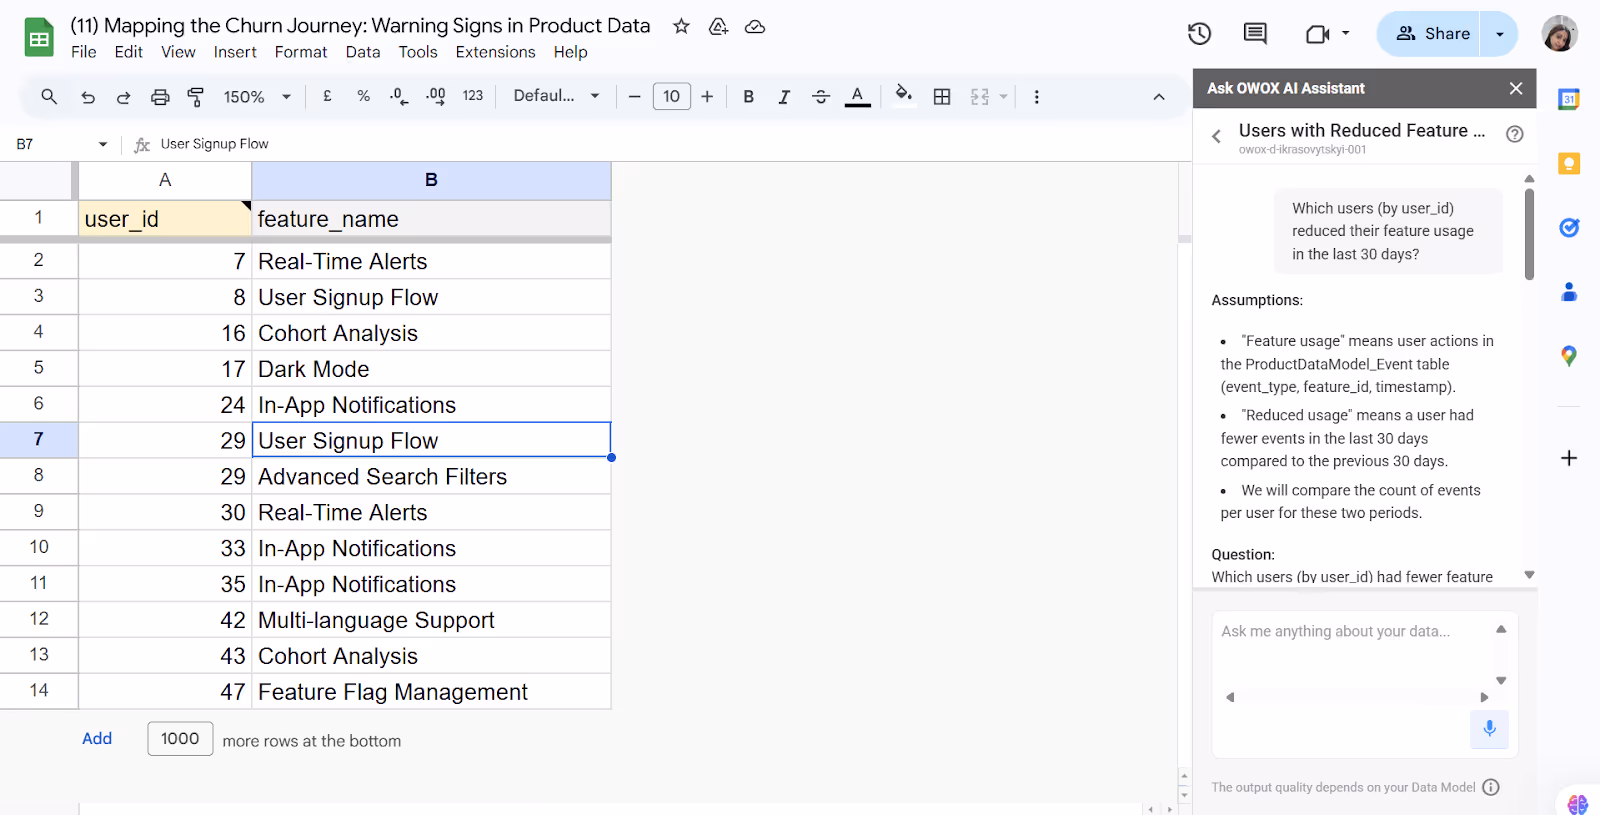
Task: Open Google Maps side panel
Action: tap(1569, 356)
